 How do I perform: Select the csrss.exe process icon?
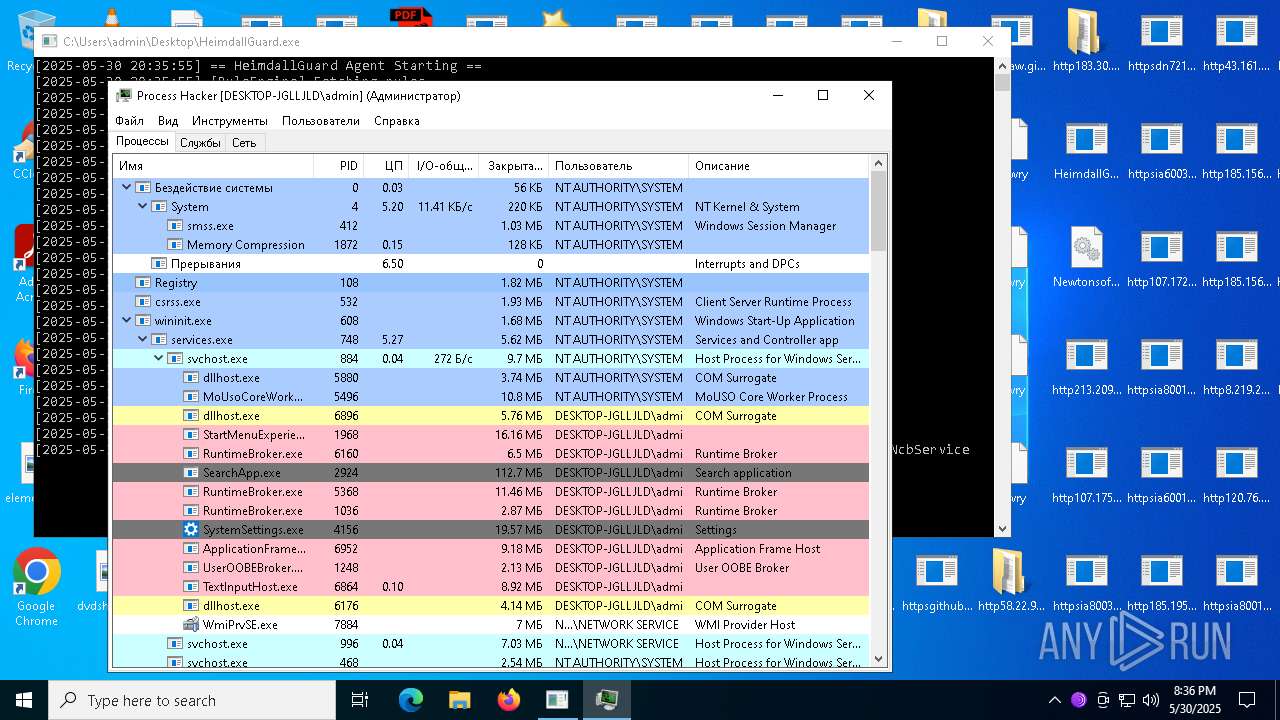(143, 302)
